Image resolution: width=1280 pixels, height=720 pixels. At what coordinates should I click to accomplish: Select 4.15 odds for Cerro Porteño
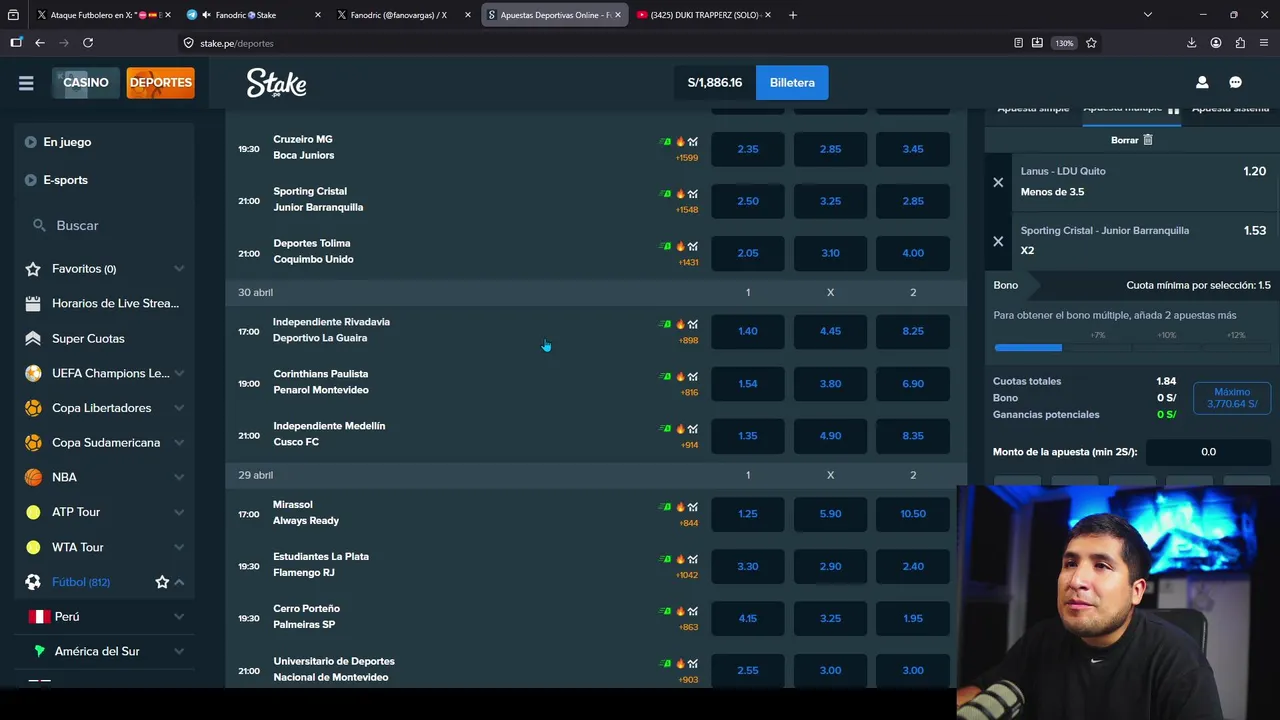[748, 618]
